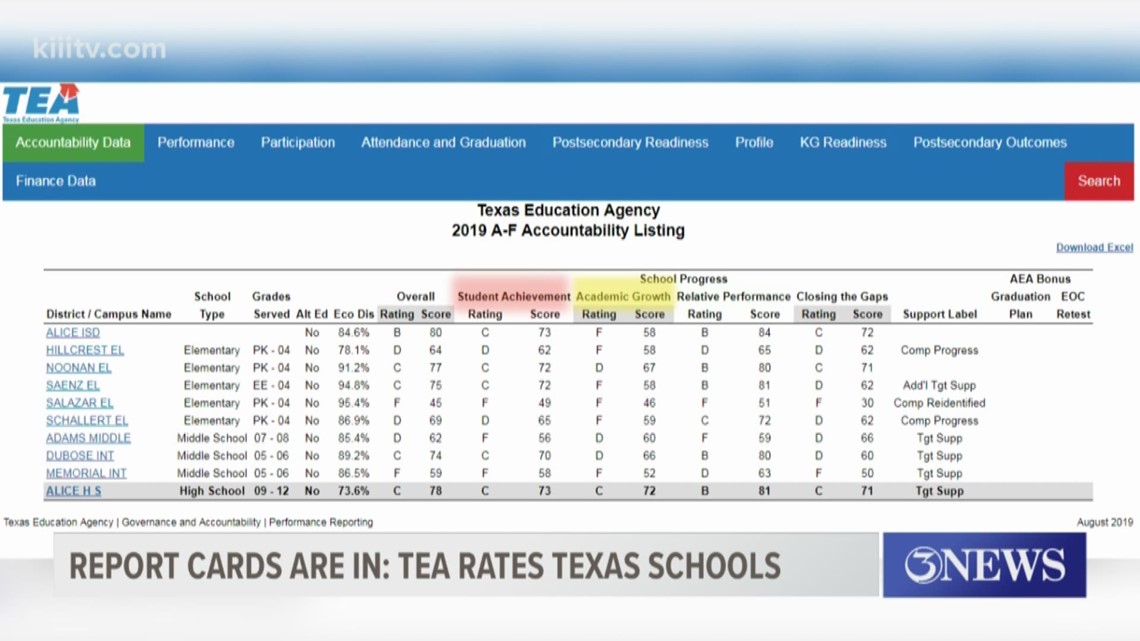Click the 3NEWS station logo
This screenshot has width=1140, height=641.
983,565
